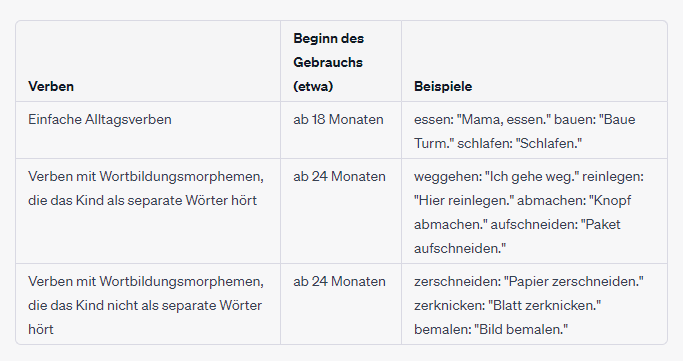This screenshot has width=683, height=361.
Task: Click the 'ab 18 Monaten' cell
Action: pyautogui.click(x=338, y=119)
